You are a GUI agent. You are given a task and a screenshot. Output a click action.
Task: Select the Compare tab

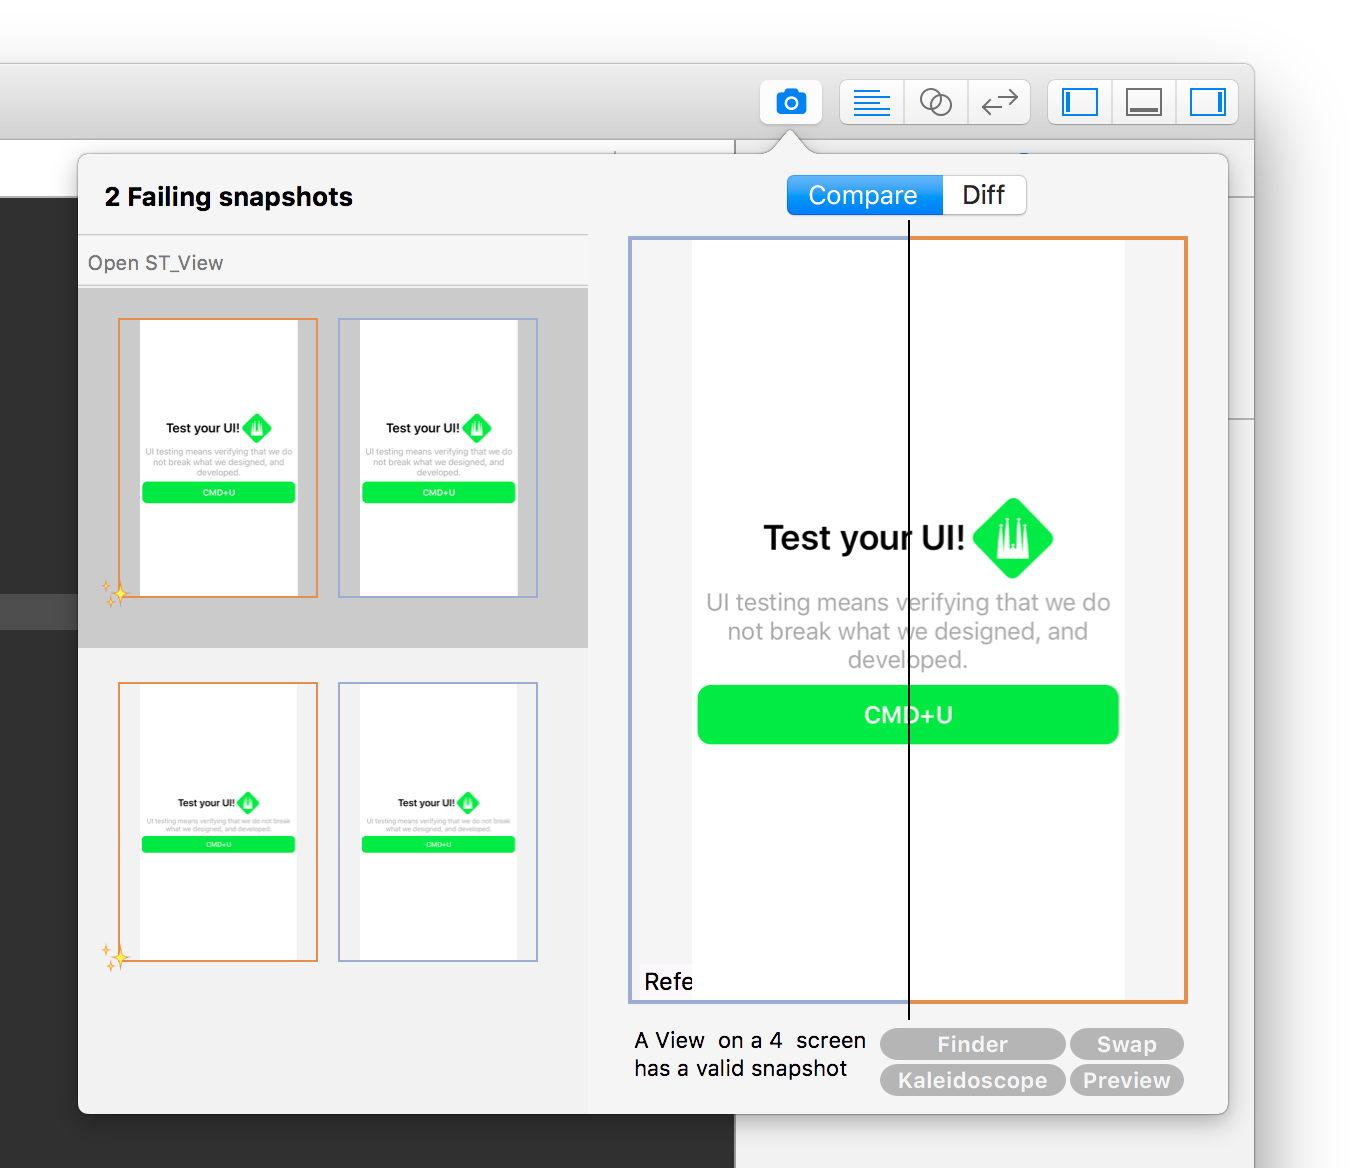(x=863, y=195)
